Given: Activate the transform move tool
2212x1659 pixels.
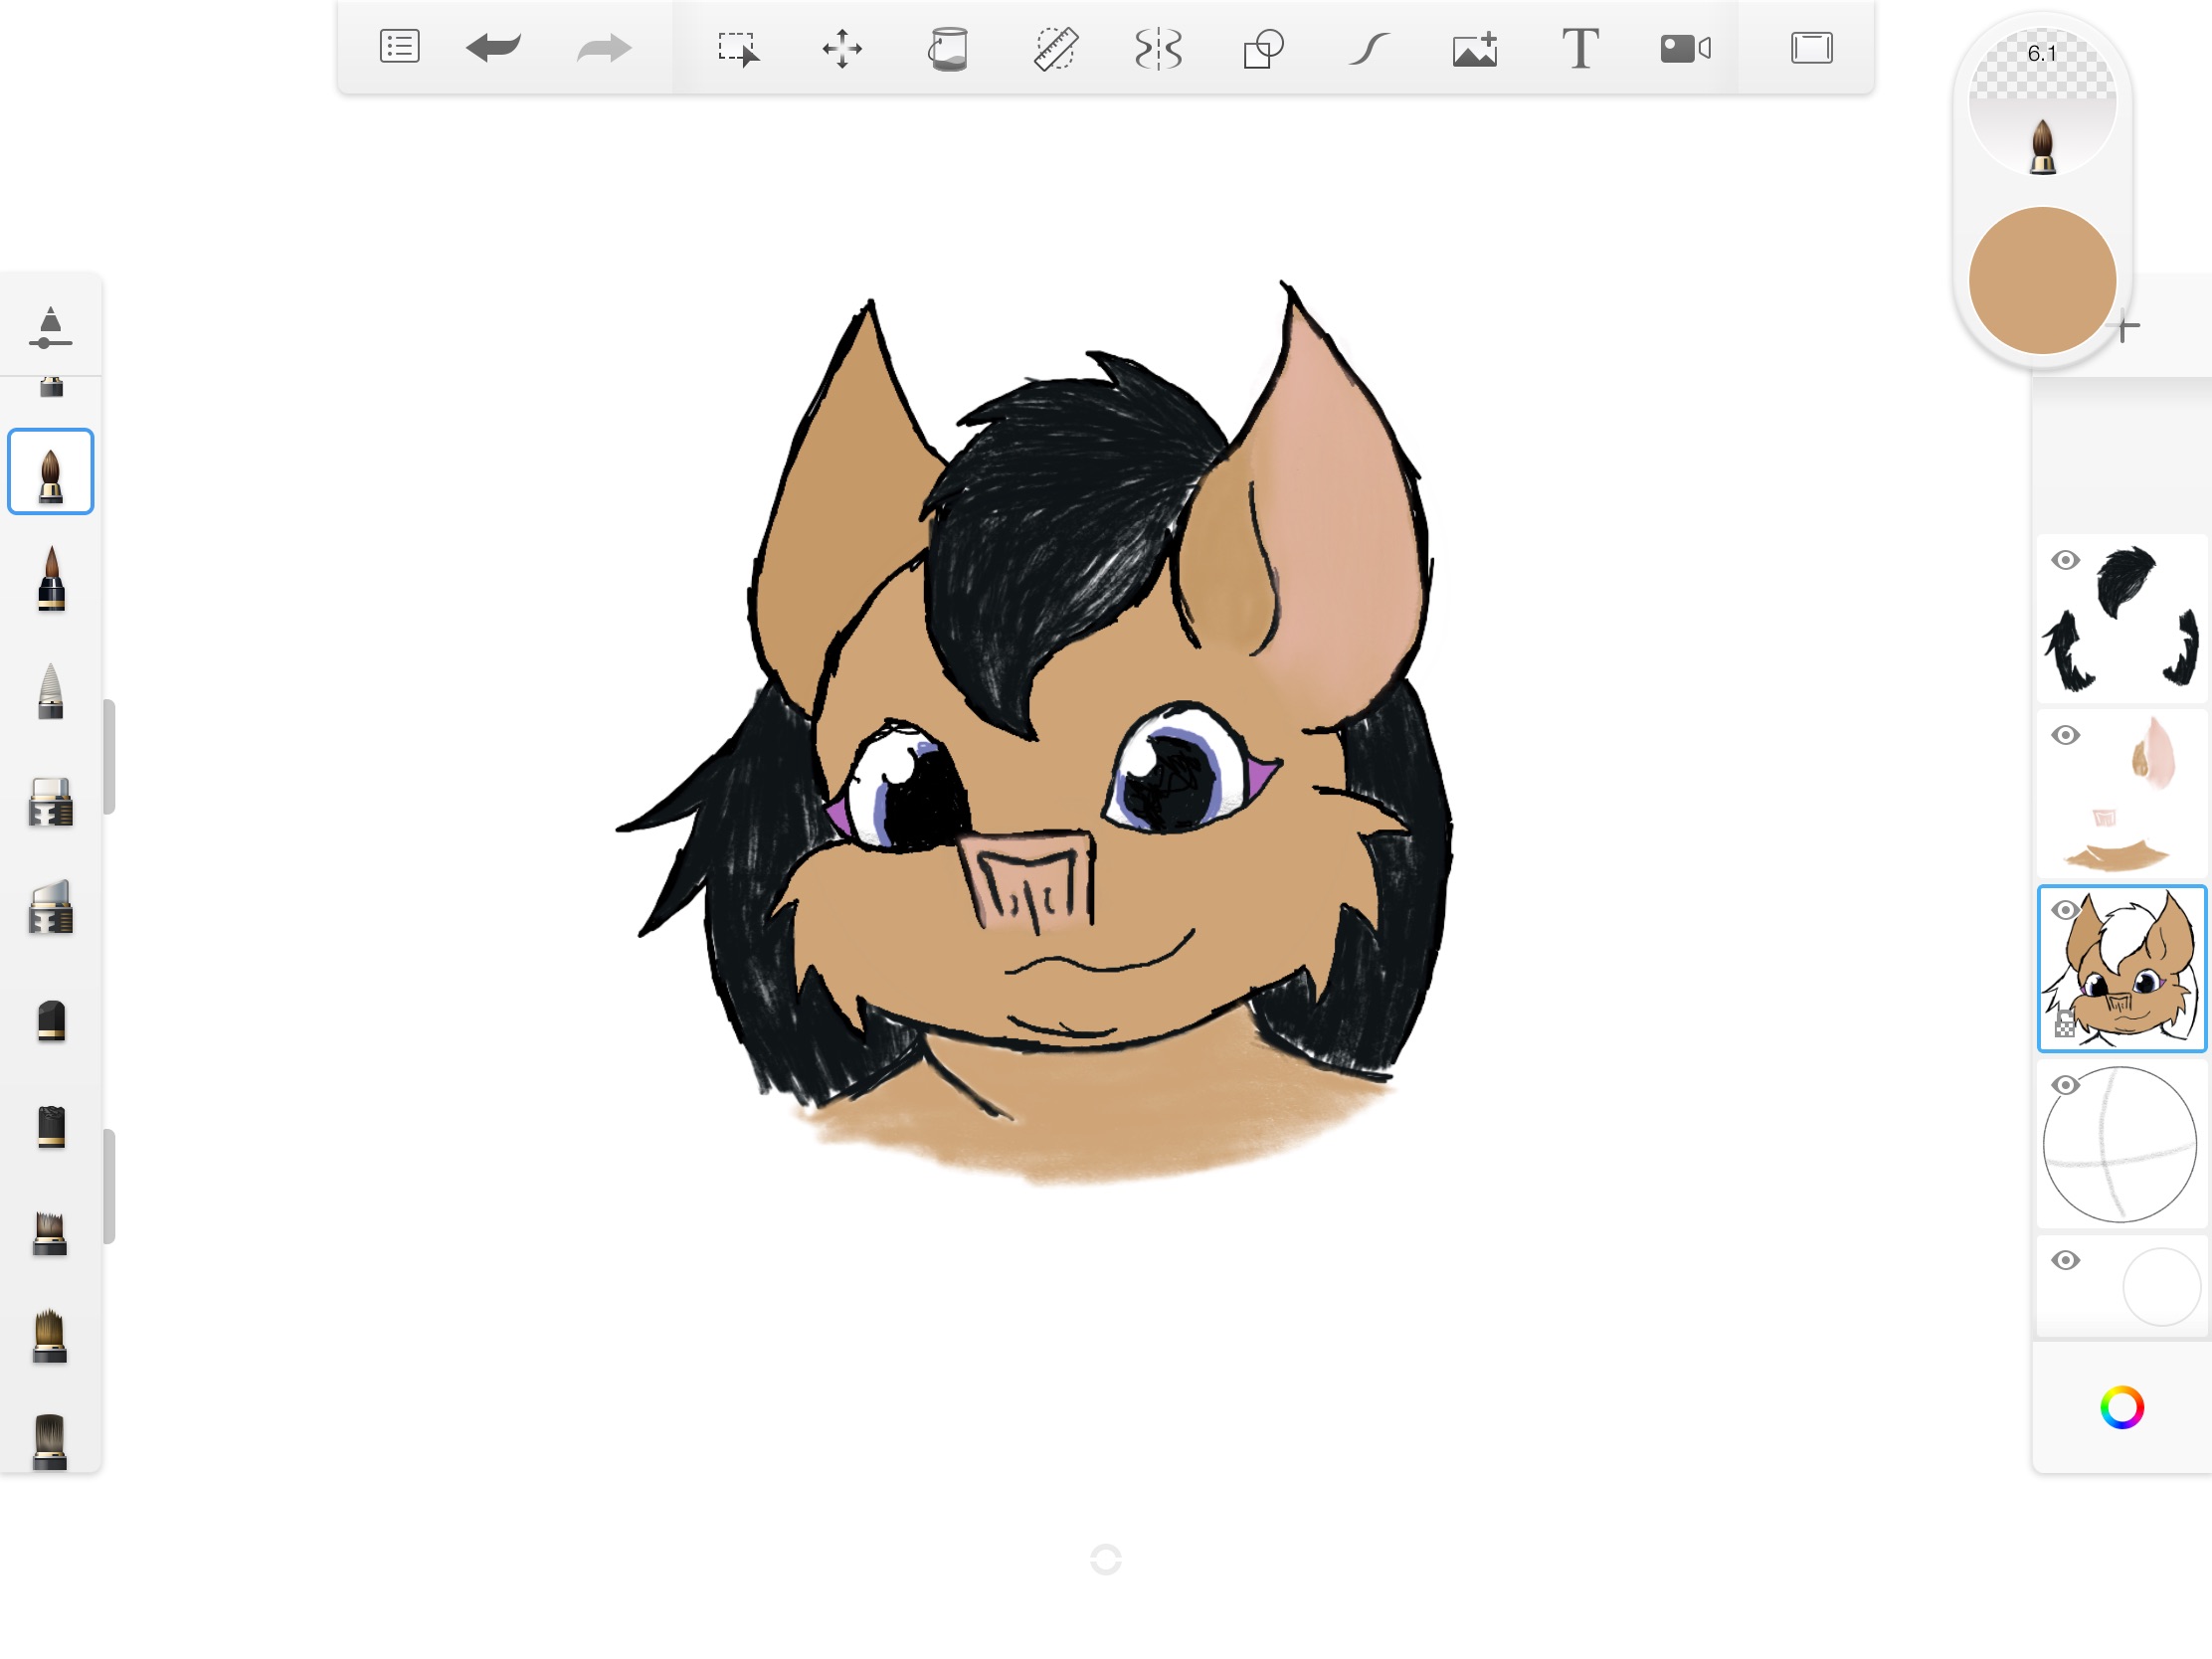Looking at the screenshot, I should 842,48.
